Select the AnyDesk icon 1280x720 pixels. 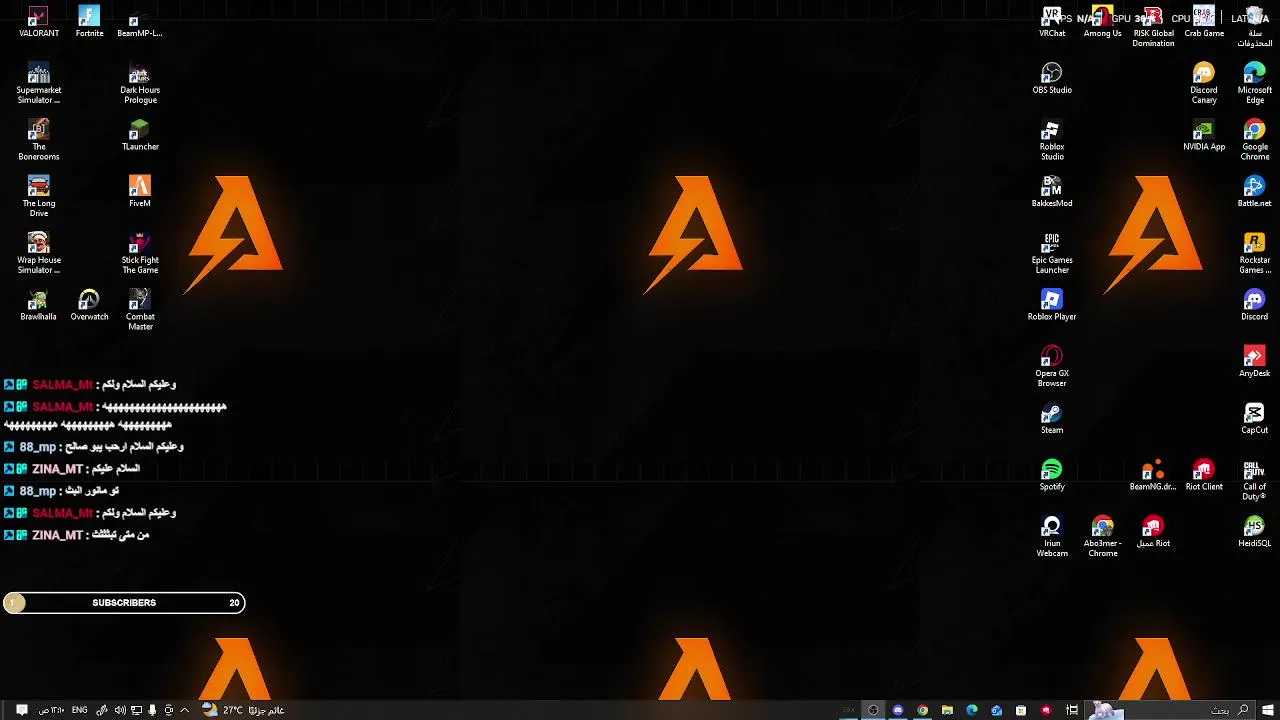(1254, 362)
